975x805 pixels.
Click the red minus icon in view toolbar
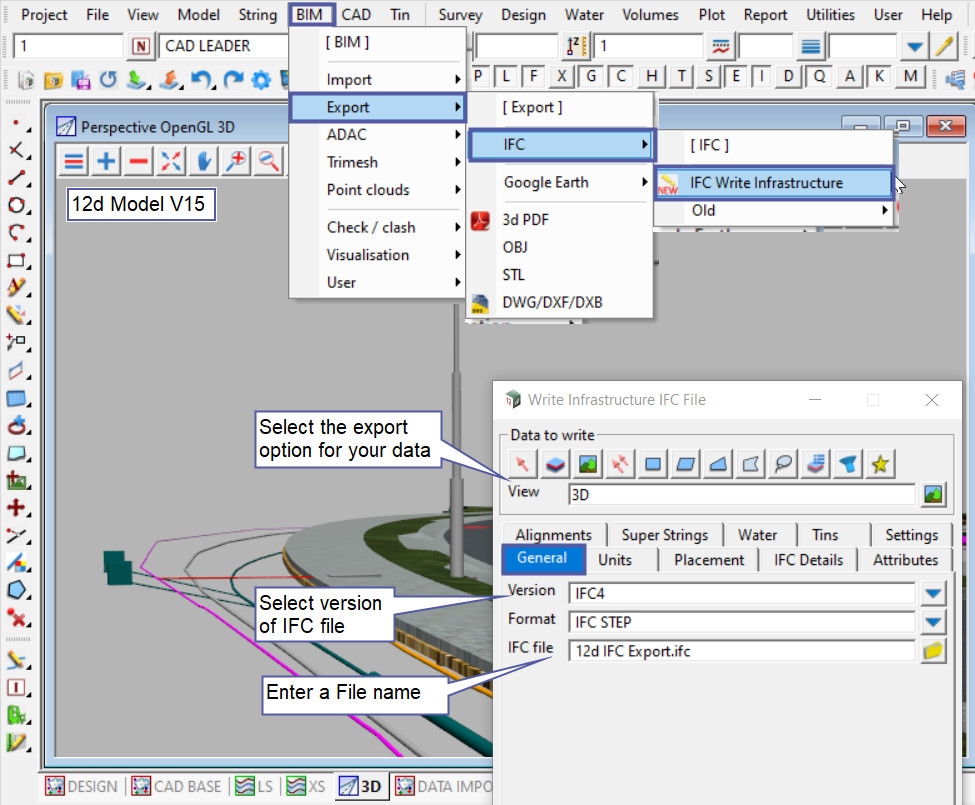pos(139,161)
